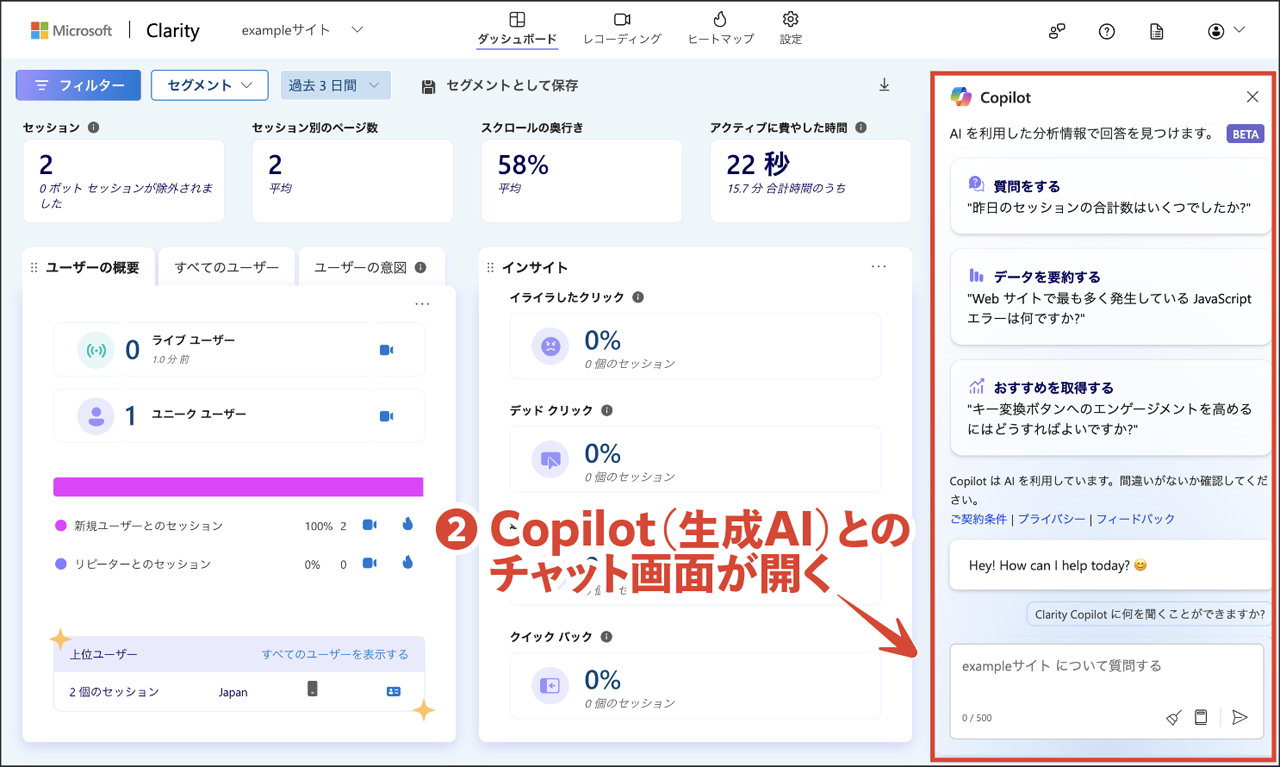This screenshot has width=1280, height=767.
Task: Show info for アクティブに費やした時間
Action: (x=861, y=128)
